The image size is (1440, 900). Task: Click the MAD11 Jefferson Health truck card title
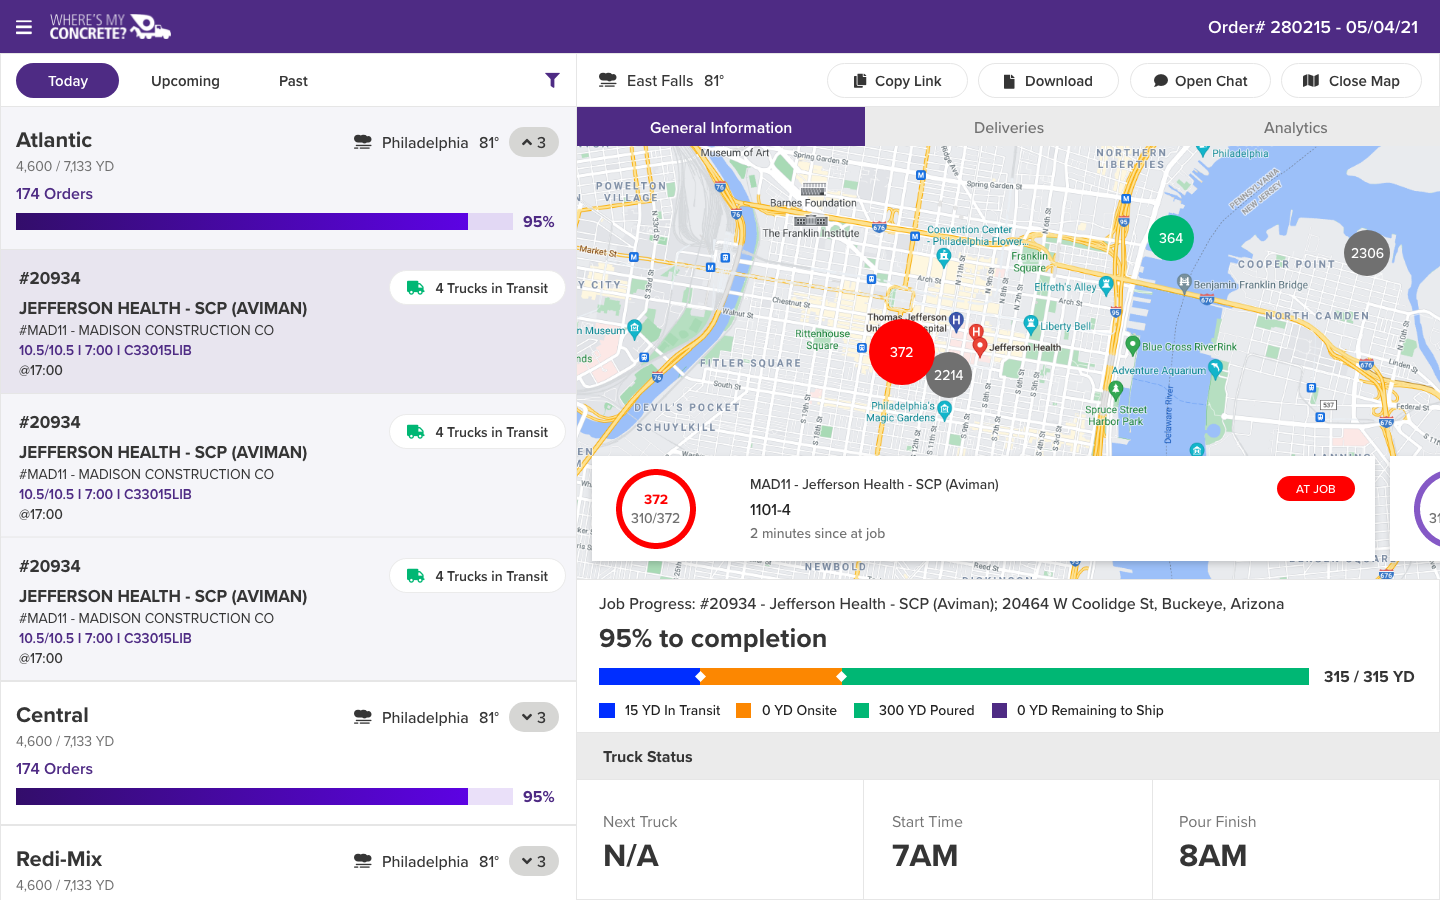[874, 484]
